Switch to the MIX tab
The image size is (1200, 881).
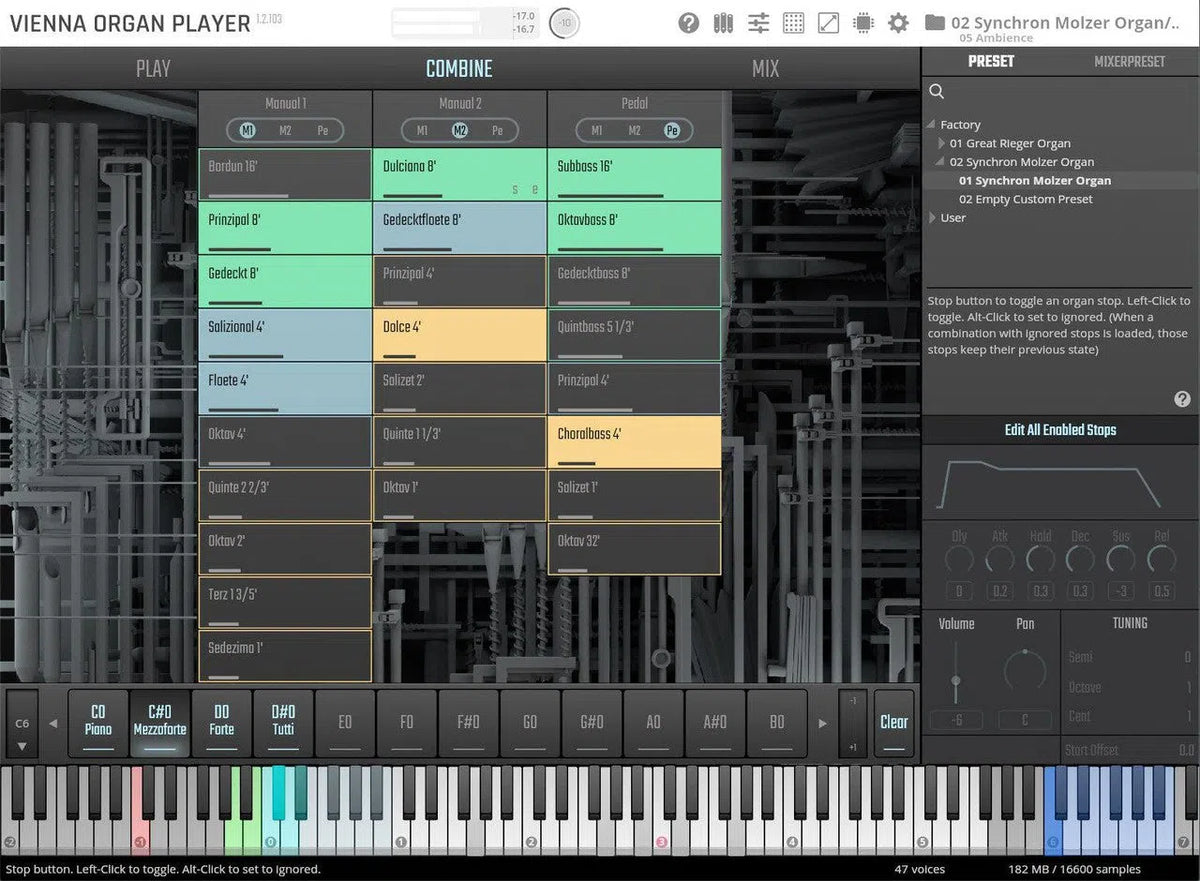tap(765, 68)
